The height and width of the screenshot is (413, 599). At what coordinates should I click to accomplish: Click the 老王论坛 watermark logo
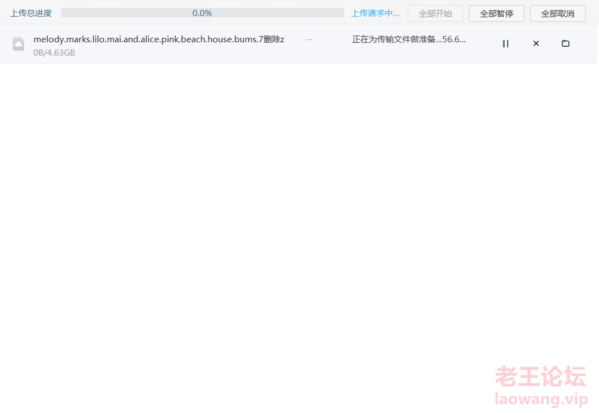[541, 376]
